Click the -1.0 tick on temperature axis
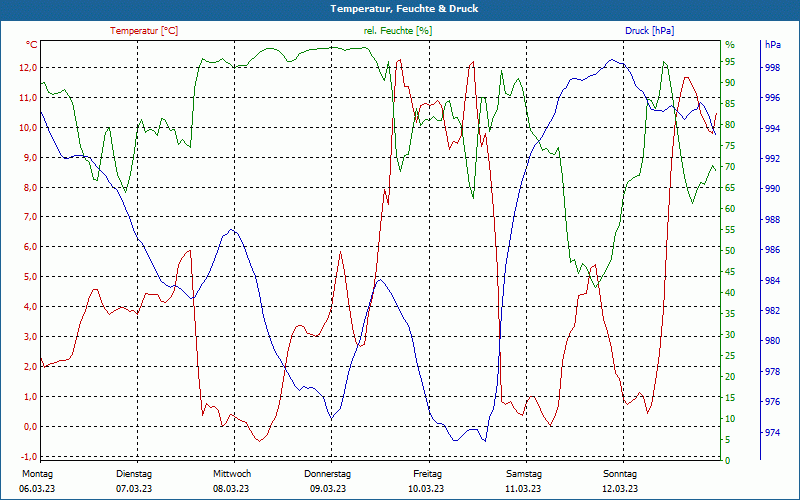This screenshot has width=800, height=500. point(28,456)
